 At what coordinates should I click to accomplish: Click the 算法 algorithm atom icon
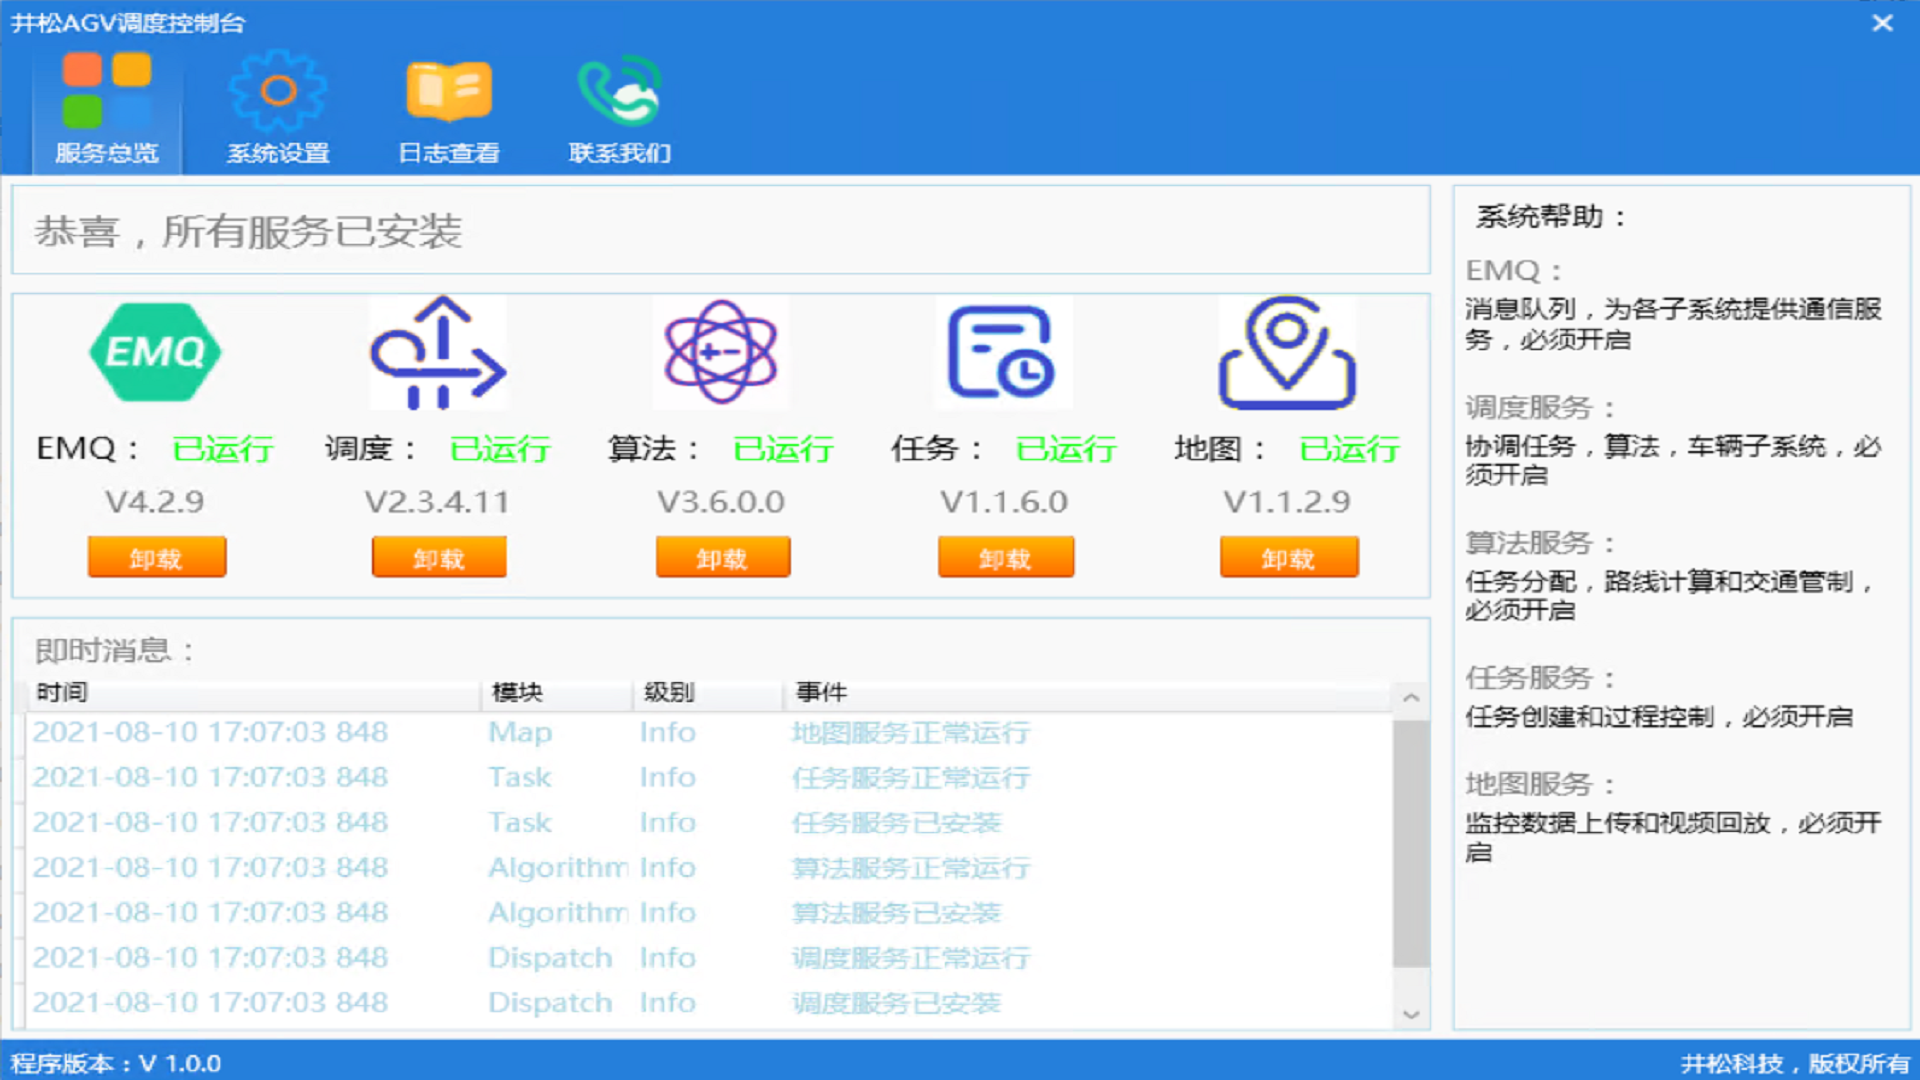click(721, 352)
